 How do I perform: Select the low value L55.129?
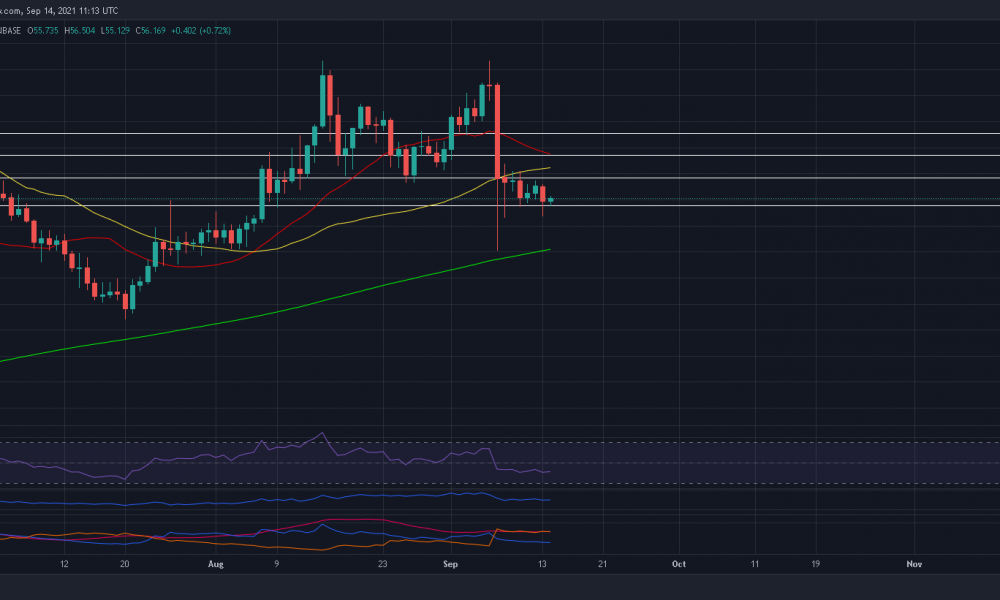[x=115, y=31]
